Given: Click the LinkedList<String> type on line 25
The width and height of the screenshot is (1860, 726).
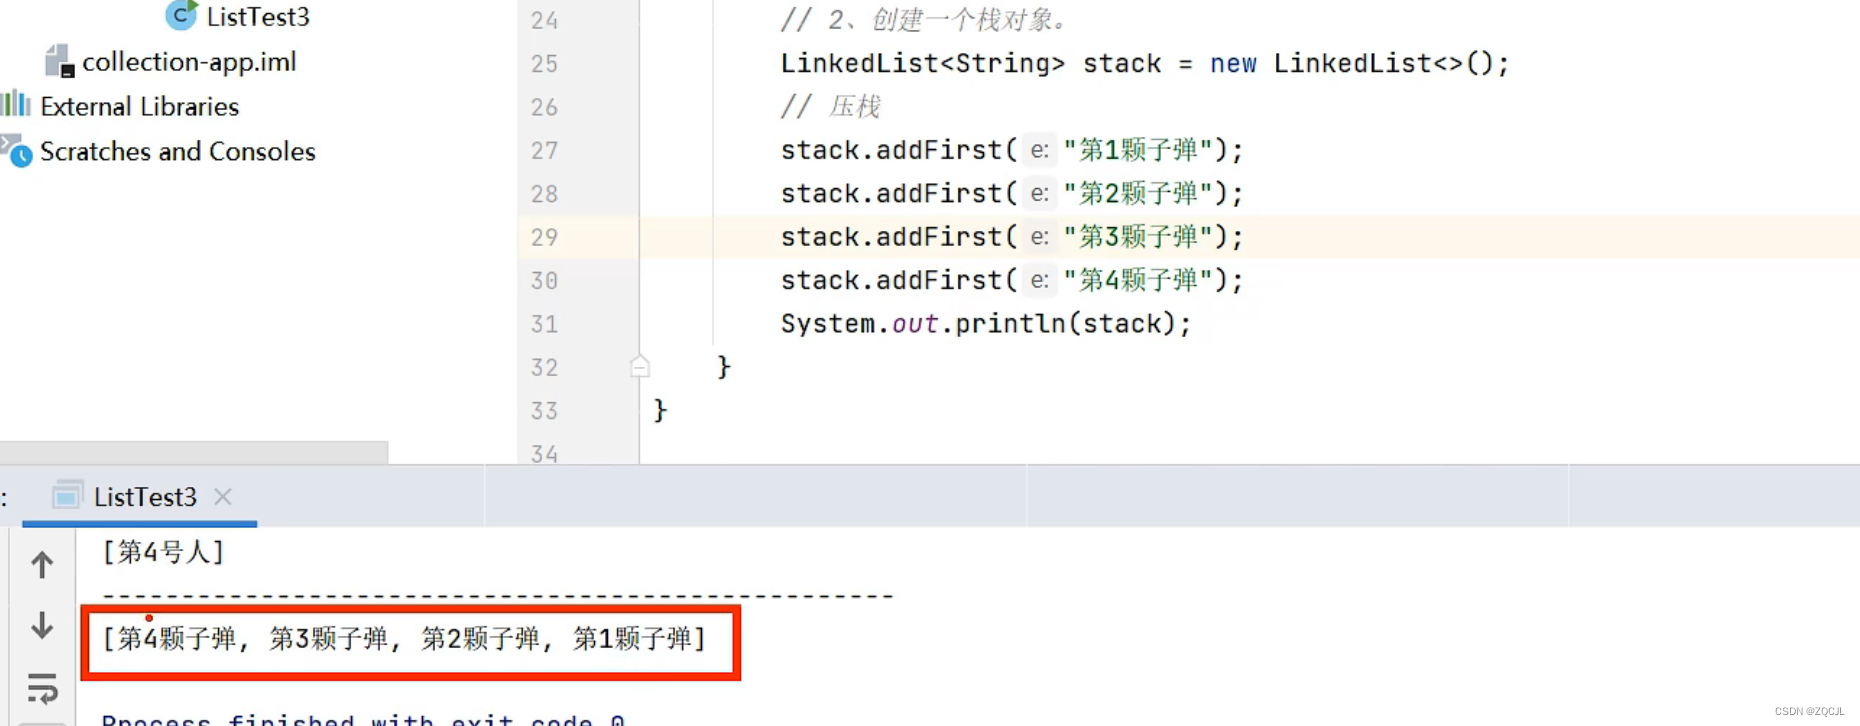Looking at the screenshot, I should click(x=923, y=64).
